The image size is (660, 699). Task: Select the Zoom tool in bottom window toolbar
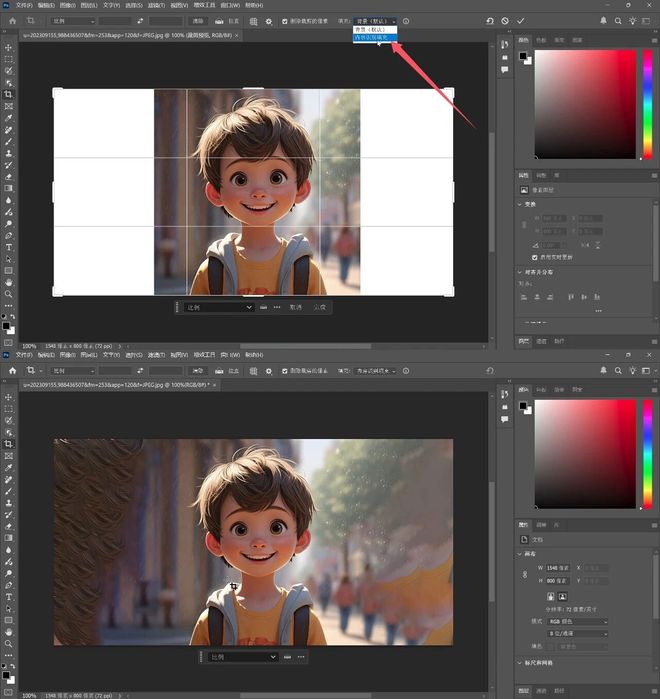point(8,644)
